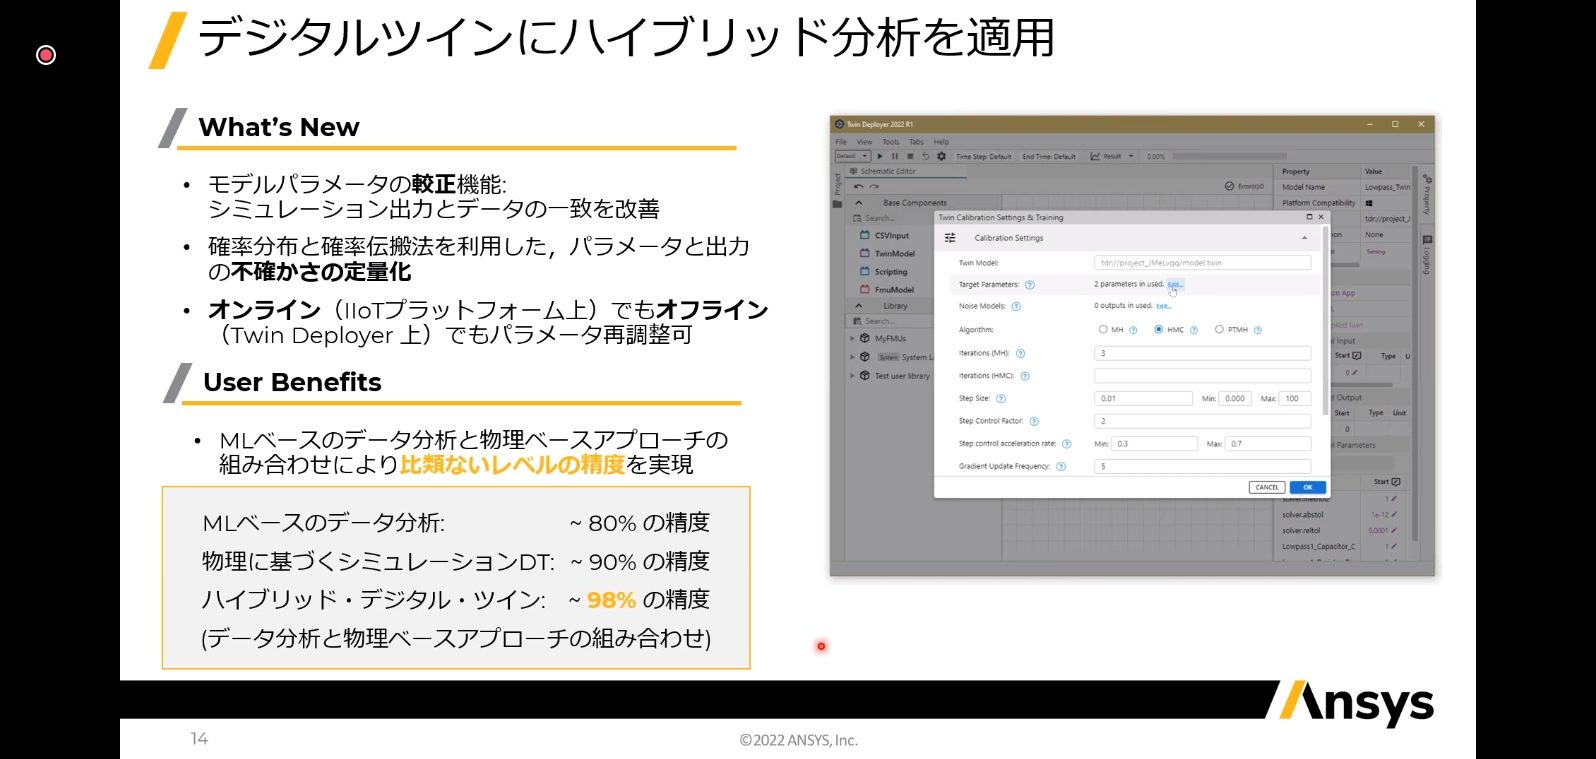This screenshot has width=1596, height=759.
Task: Expand the Test user library node
Action: tap(853, 376)
